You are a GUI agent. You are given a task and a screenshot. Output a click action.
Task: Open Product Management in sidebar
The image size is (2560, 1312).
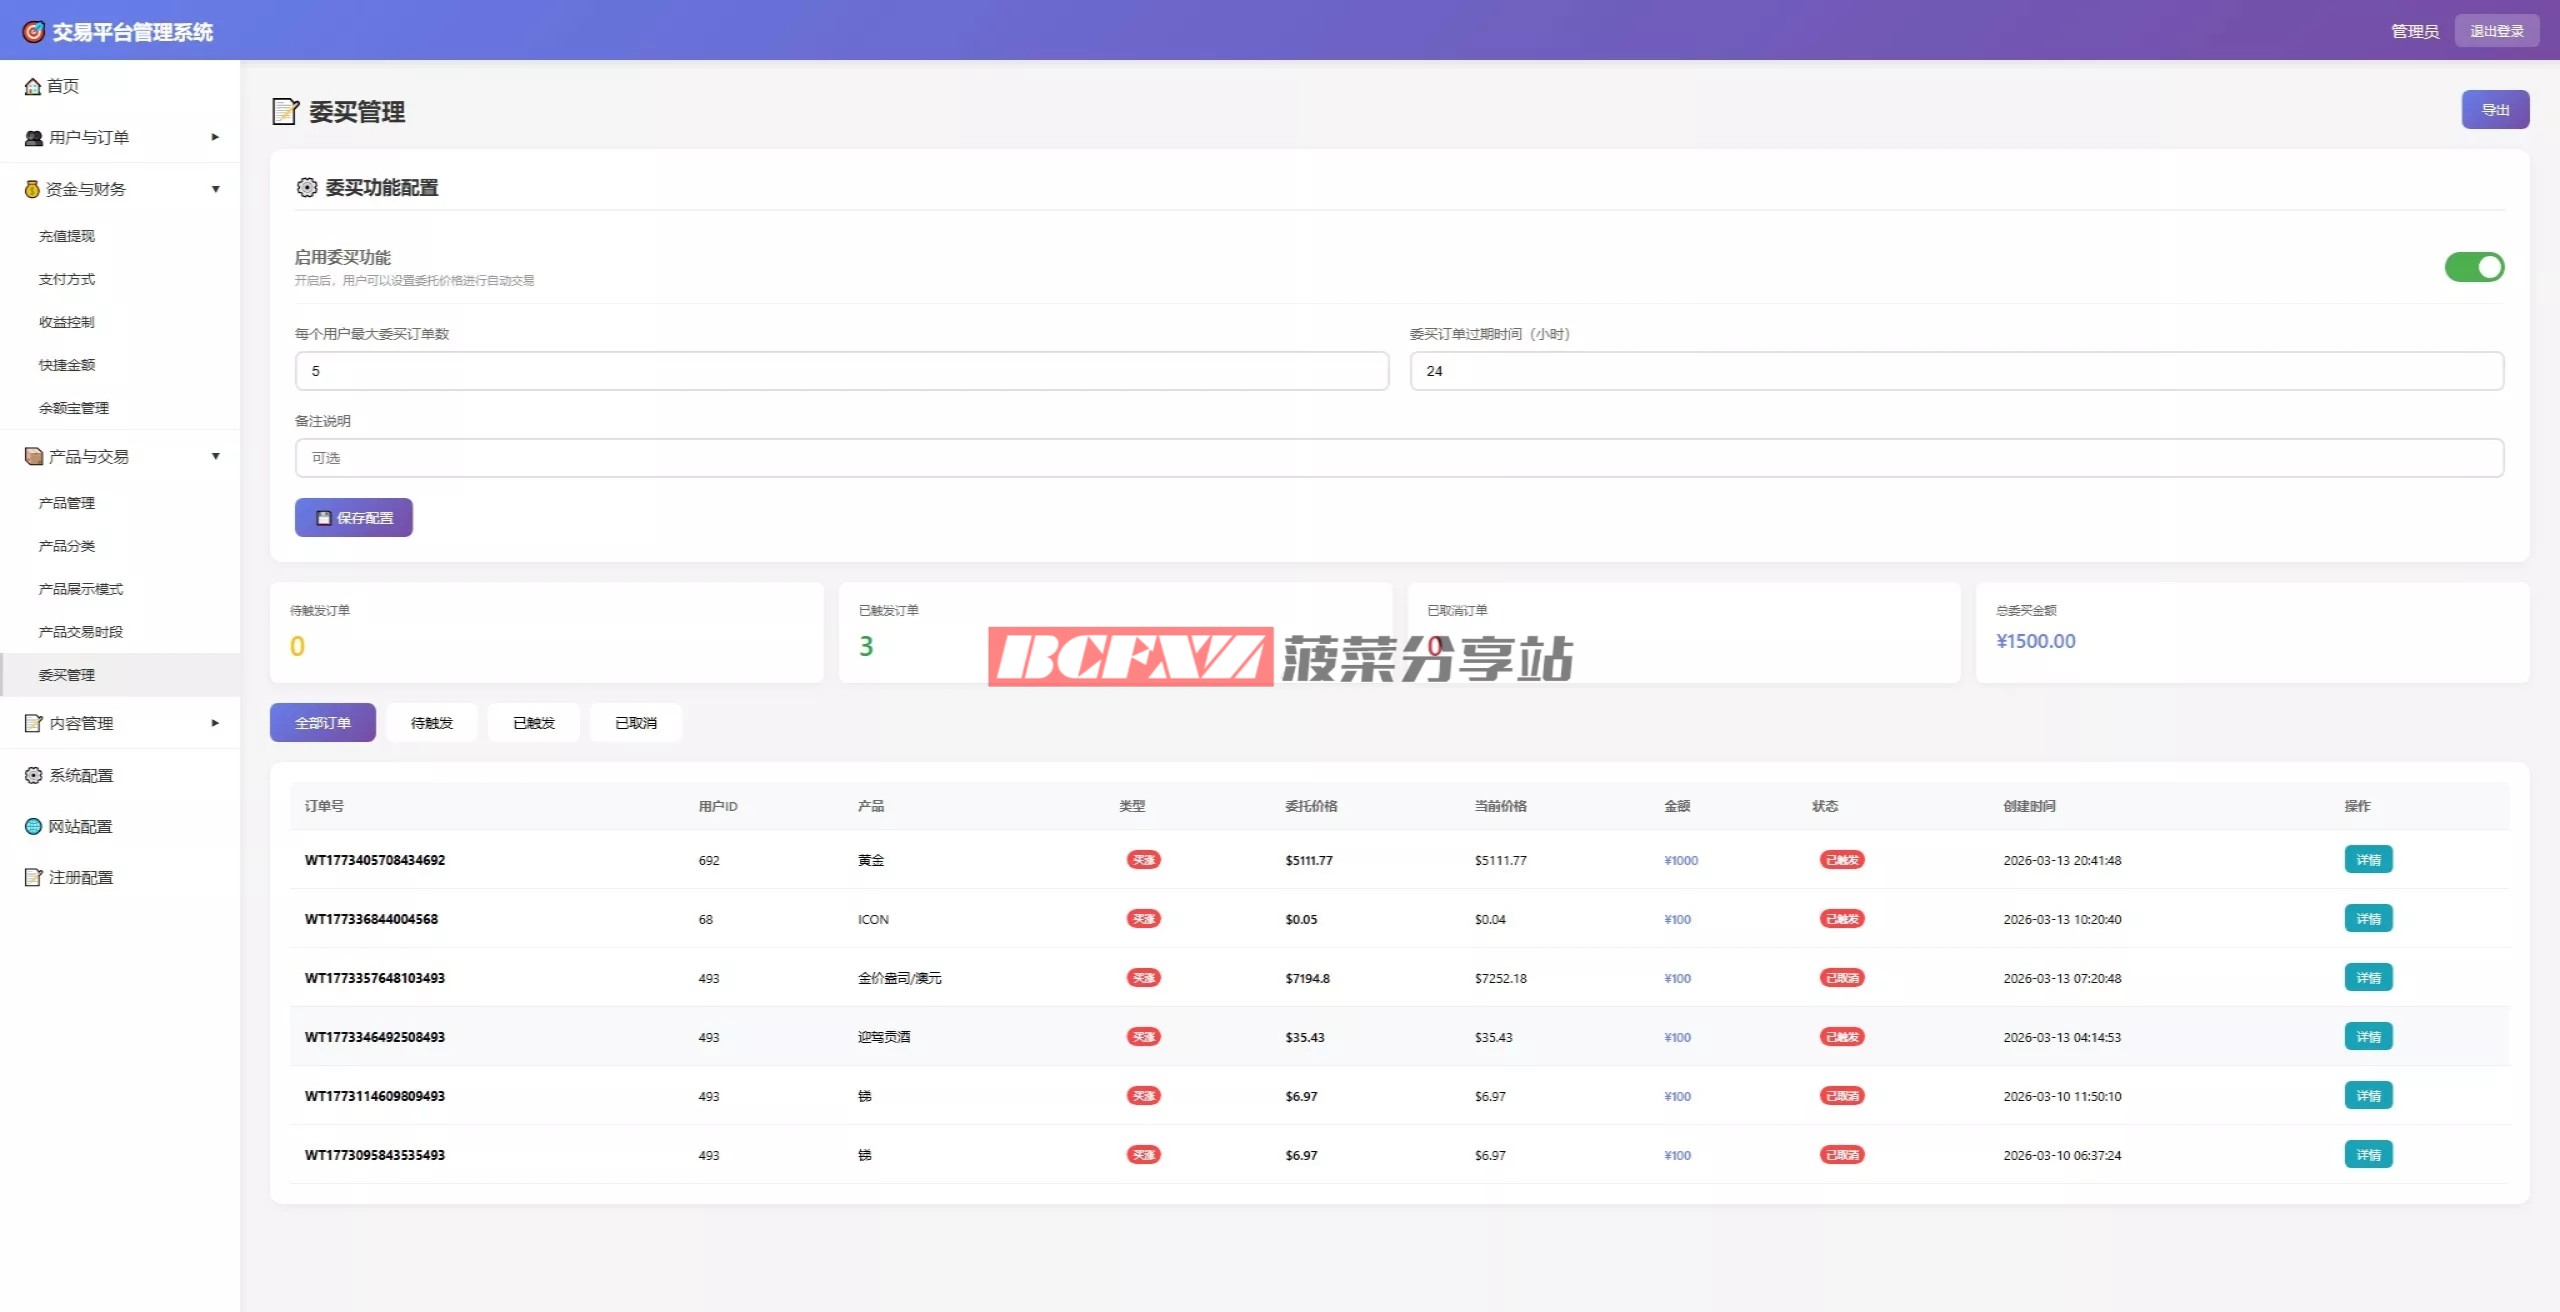point(67,503)
